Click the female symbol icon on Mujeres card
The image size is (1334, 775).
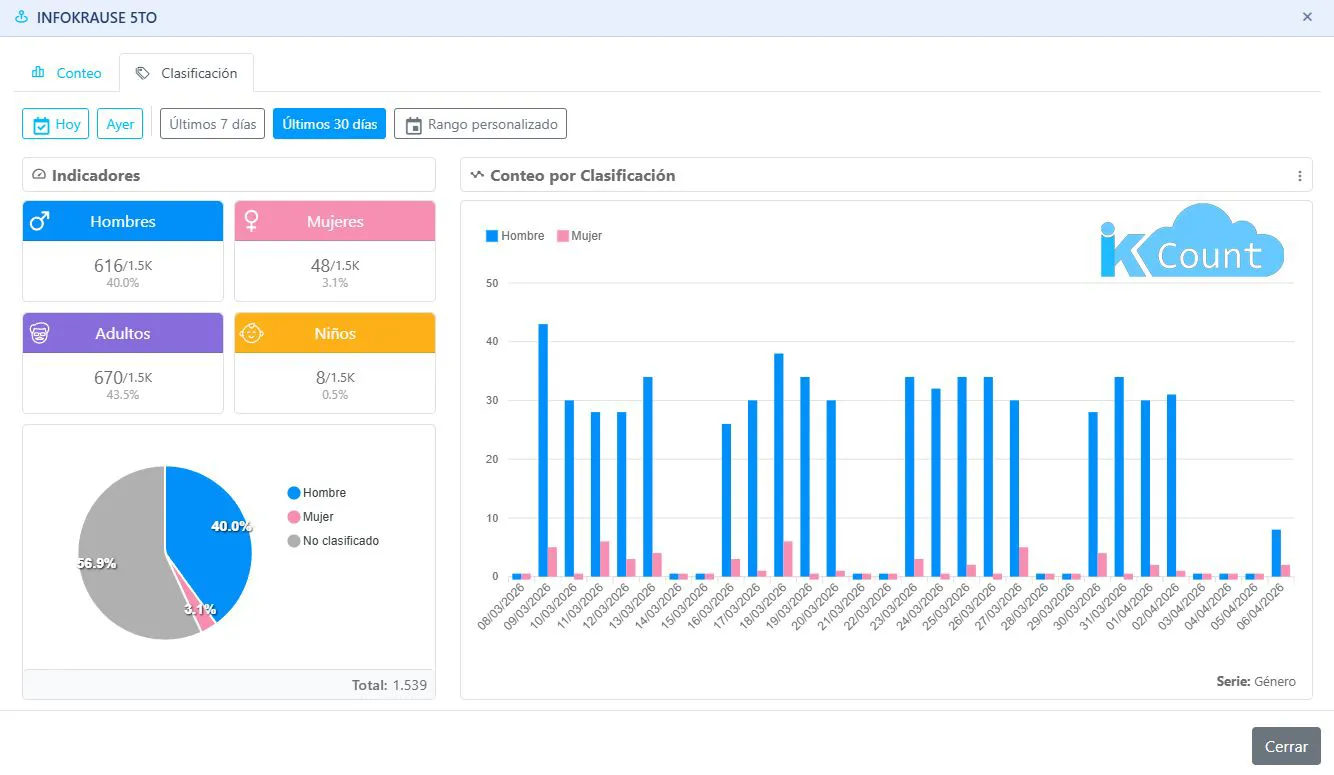tap(252, 221)
